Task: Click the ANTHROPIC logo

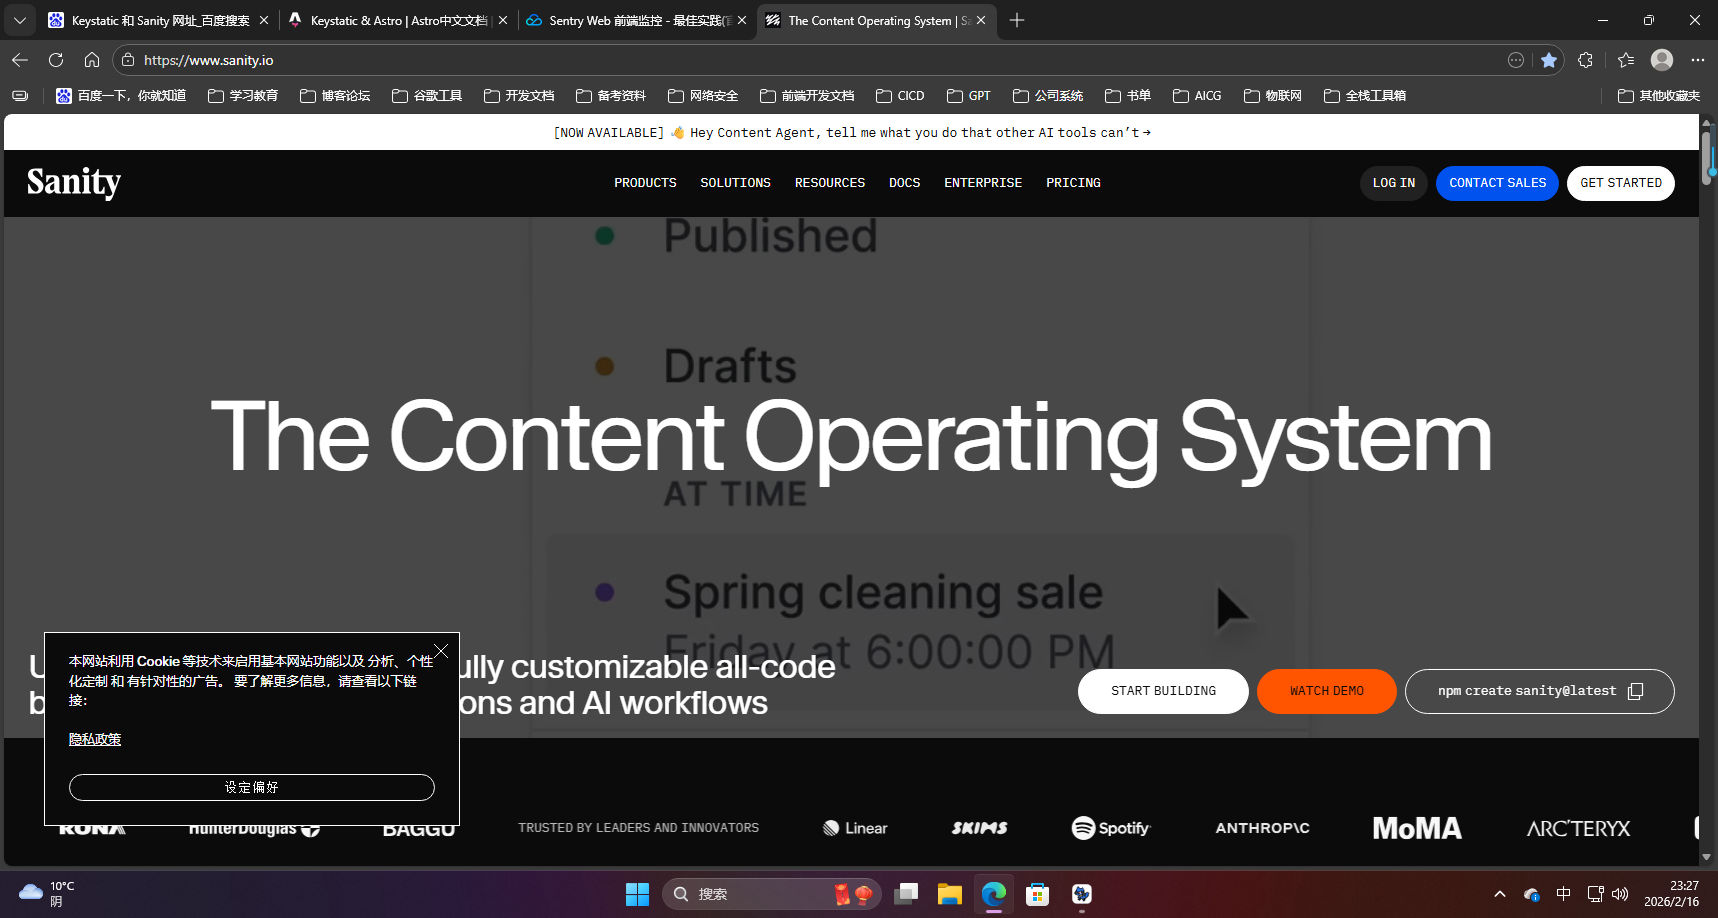Action: tap(1262, 828)
